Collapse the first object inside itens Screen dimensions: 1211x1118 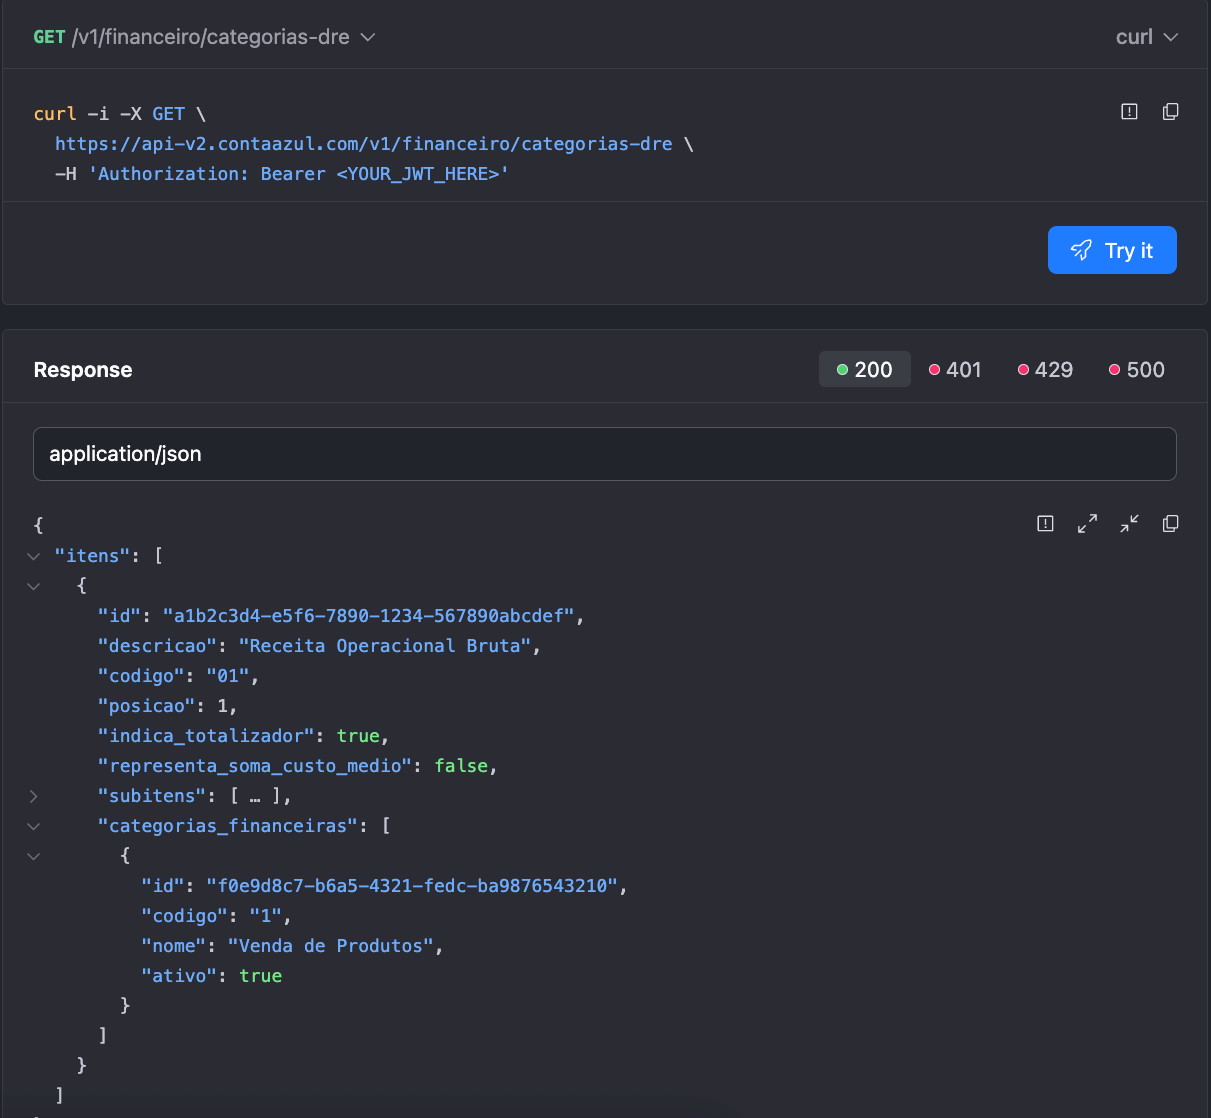pyautogui.click(x=34, y=586)
